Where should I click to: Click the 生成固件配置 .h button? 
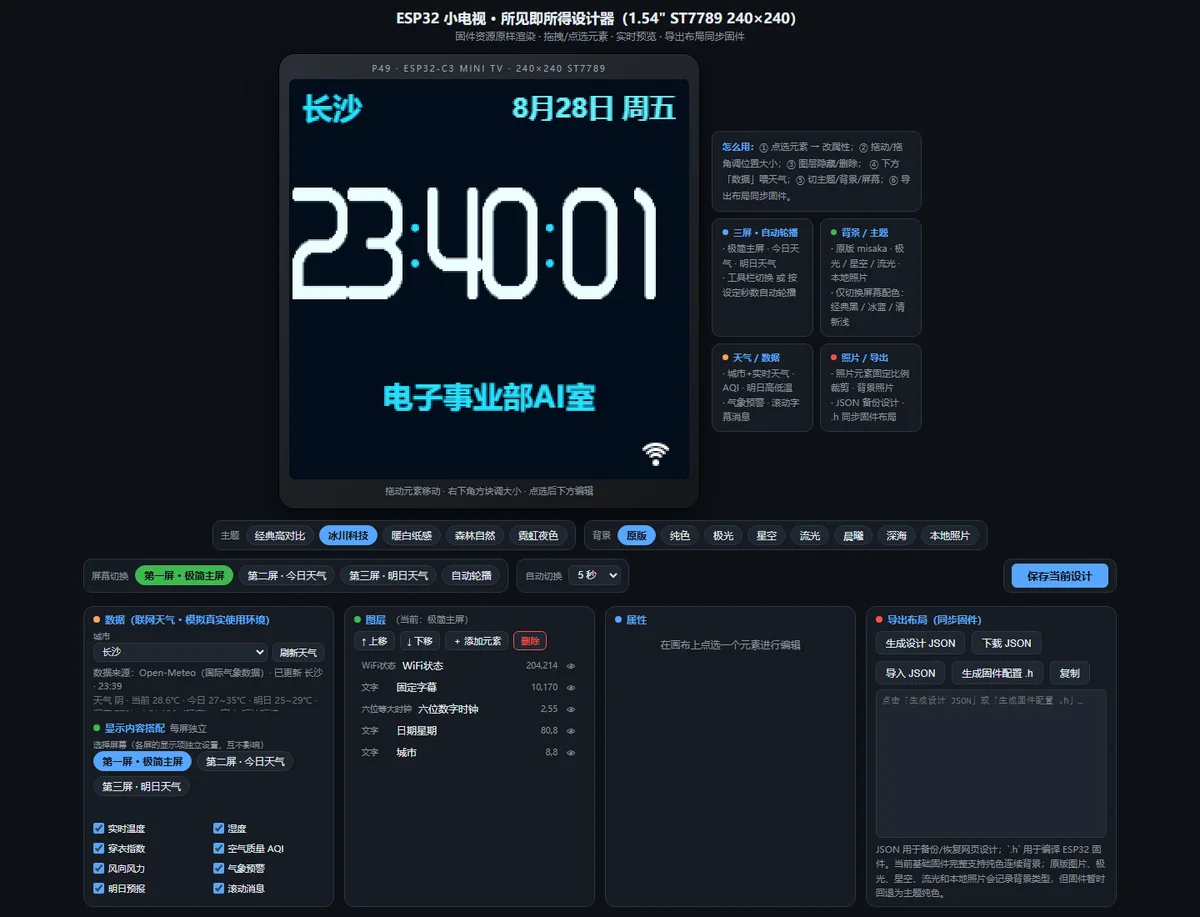coord(997,673)
